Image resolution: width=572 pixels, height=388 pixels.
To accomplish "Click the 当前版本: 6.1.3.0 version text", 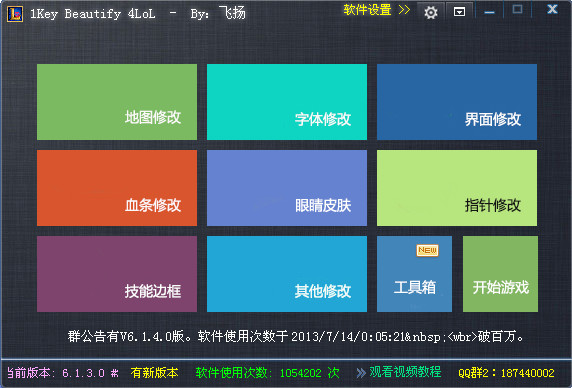I will pos(63,373).
